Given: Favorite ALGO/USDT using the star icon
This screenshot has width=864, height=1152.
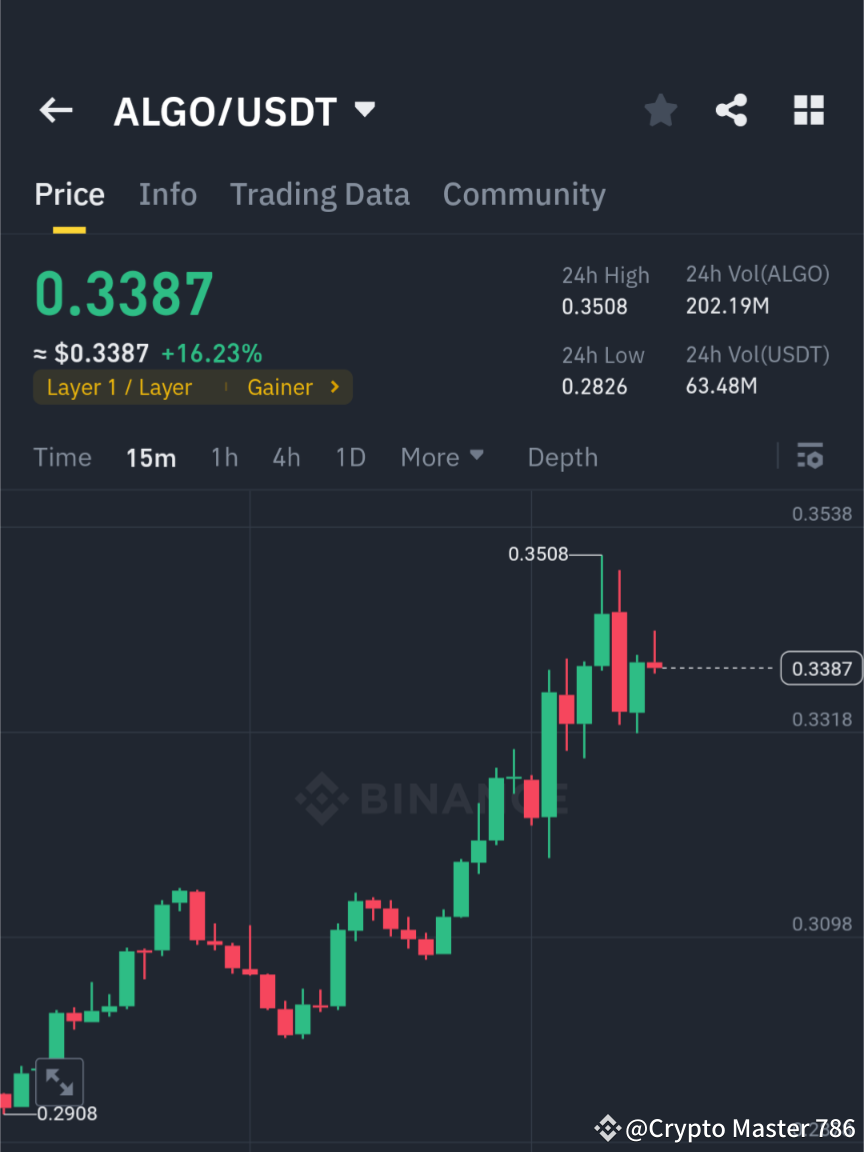Looking at the screenshot, I should [660, 110].
